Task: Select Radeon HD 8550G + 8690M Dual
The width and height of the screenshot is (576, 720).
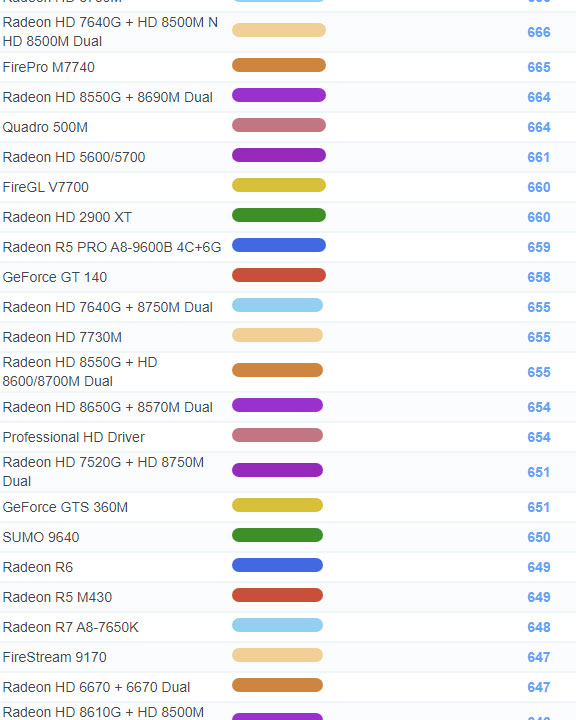Action: pyautogui.click(x=107, y=97)
